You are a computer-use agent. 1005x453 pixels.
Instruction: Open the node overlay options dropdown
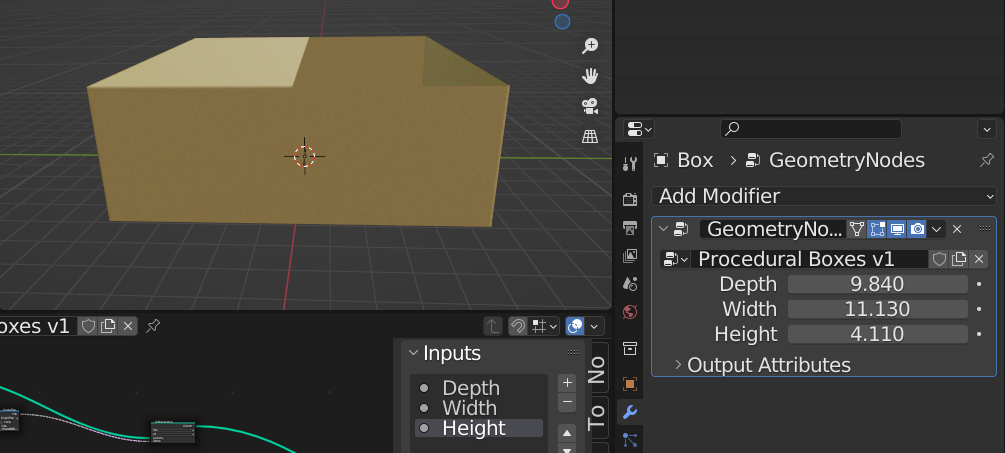pyautogui.click(x=595, y=327)
